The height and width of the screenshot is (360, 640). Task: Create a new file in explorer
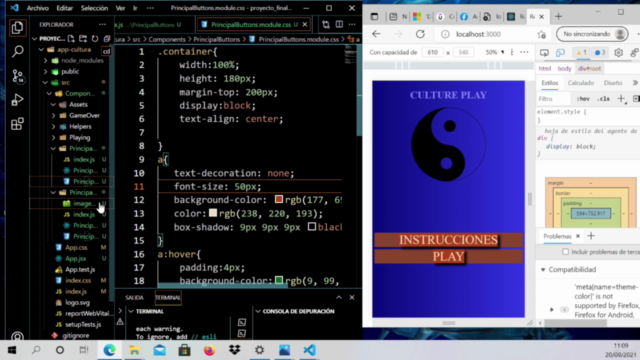(x=71, y=39)
